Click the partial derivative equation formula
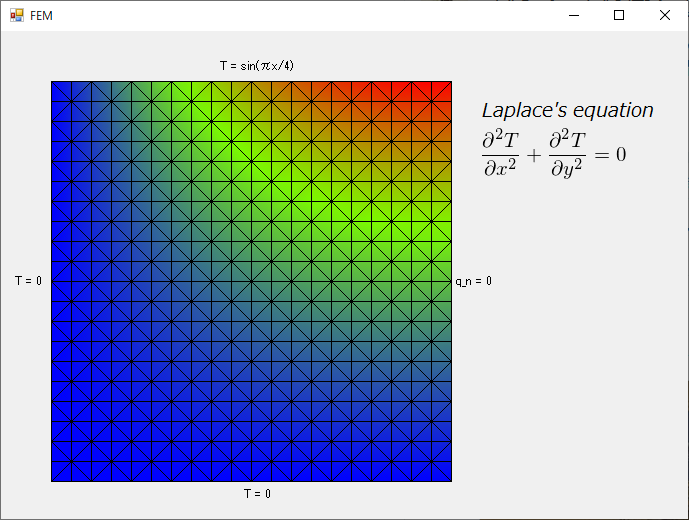Image resolution: width=689 pixels, height=520 pixels. point(554,153)
